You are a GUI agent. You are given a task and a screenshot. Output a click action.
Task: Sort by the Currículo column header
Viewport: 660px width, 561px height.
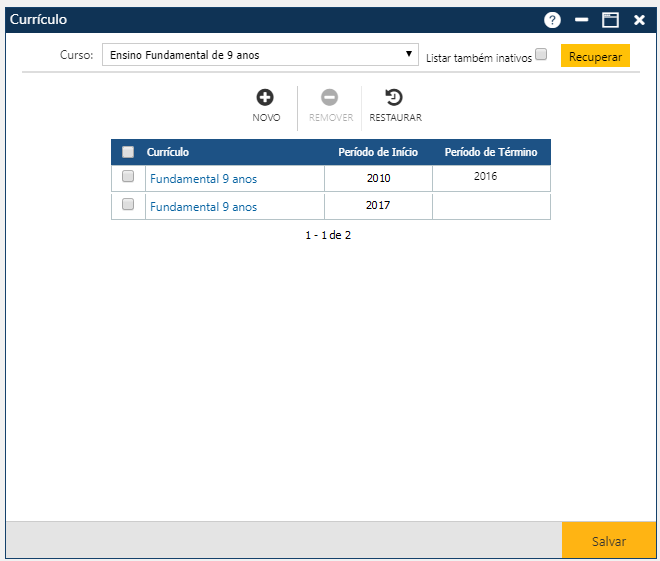(168, 152)
